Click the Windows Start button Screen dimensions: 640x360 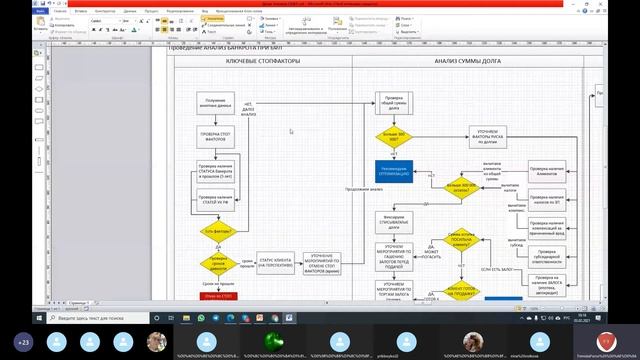pos(39,318)
